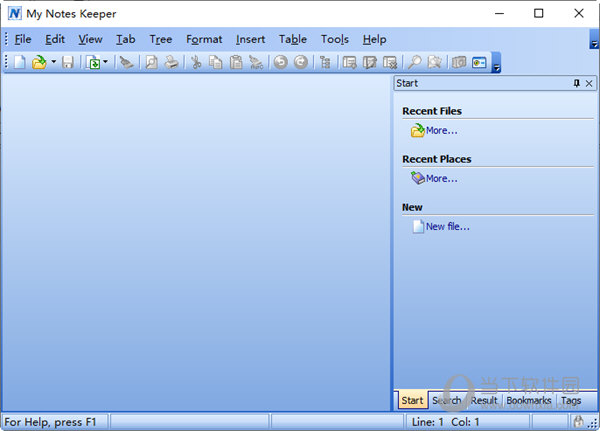Open the Format menu
The height and width of the screenshot is (431, 600).
click(204, 39)
